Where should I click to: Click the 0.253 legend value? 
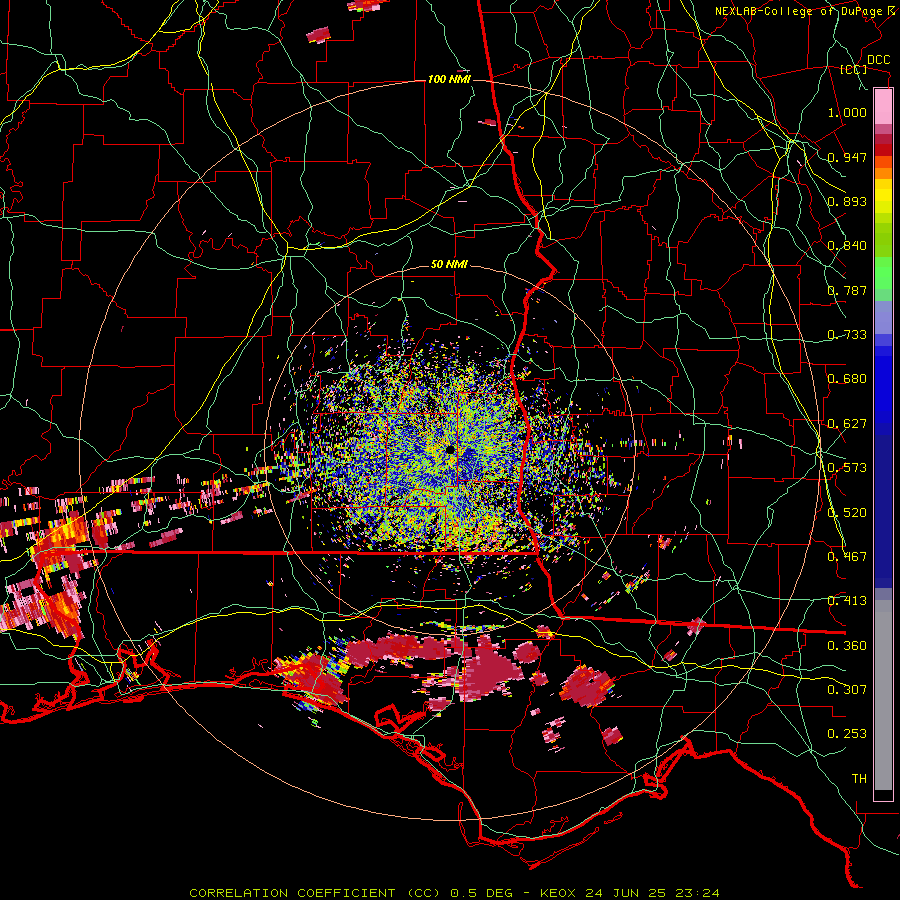pyautogui.click(x=847, y=734)
